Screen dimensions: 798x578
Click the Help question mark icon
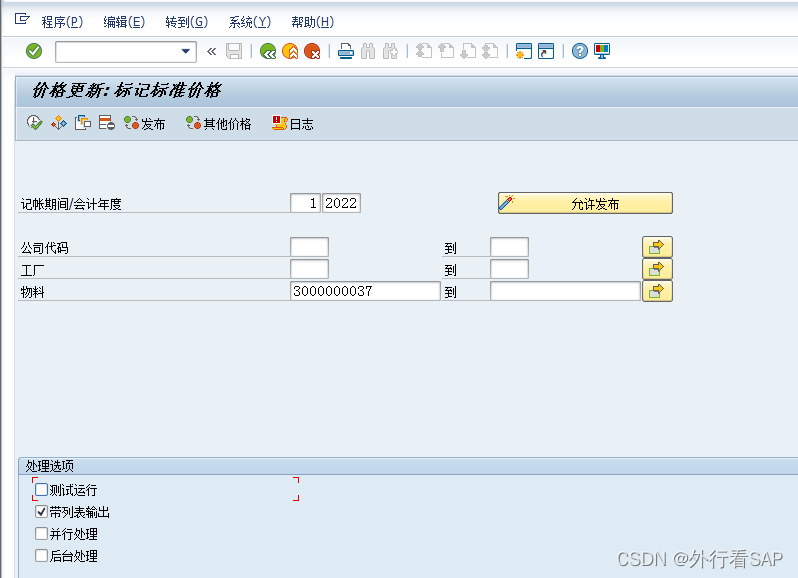point(580,51)
